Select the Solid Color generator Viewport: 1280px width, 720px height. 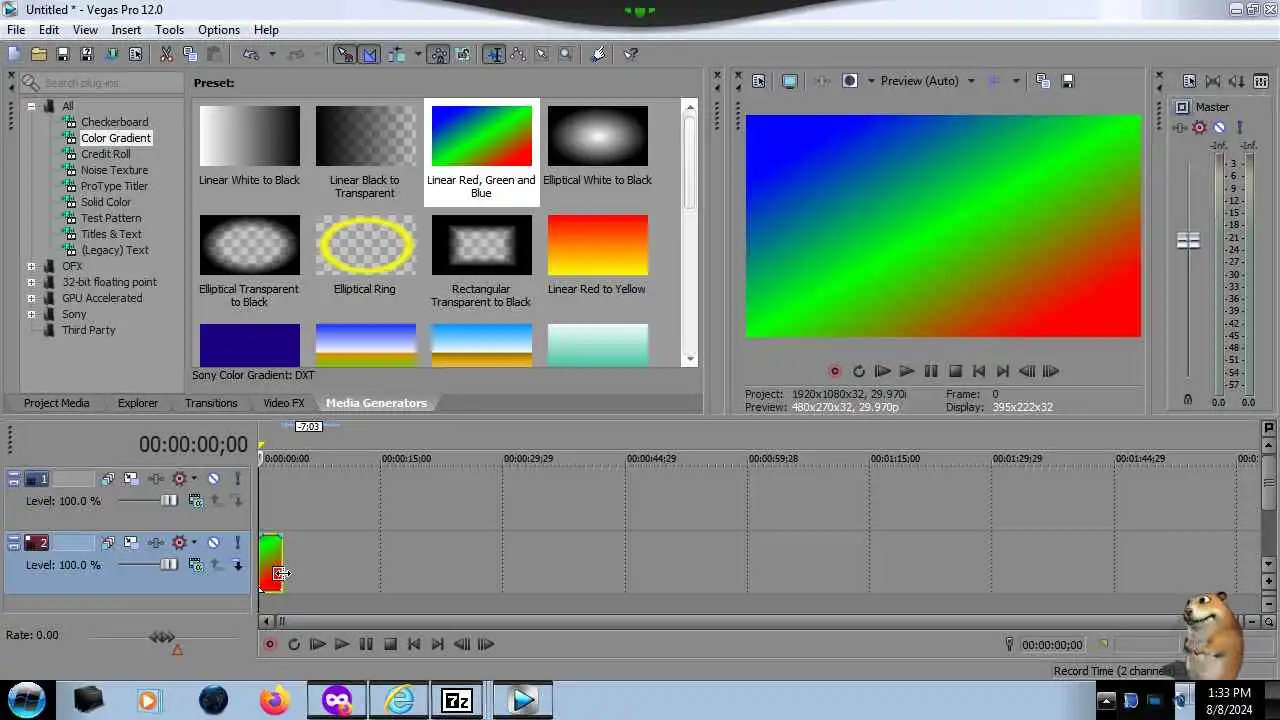tap(106, 202)
